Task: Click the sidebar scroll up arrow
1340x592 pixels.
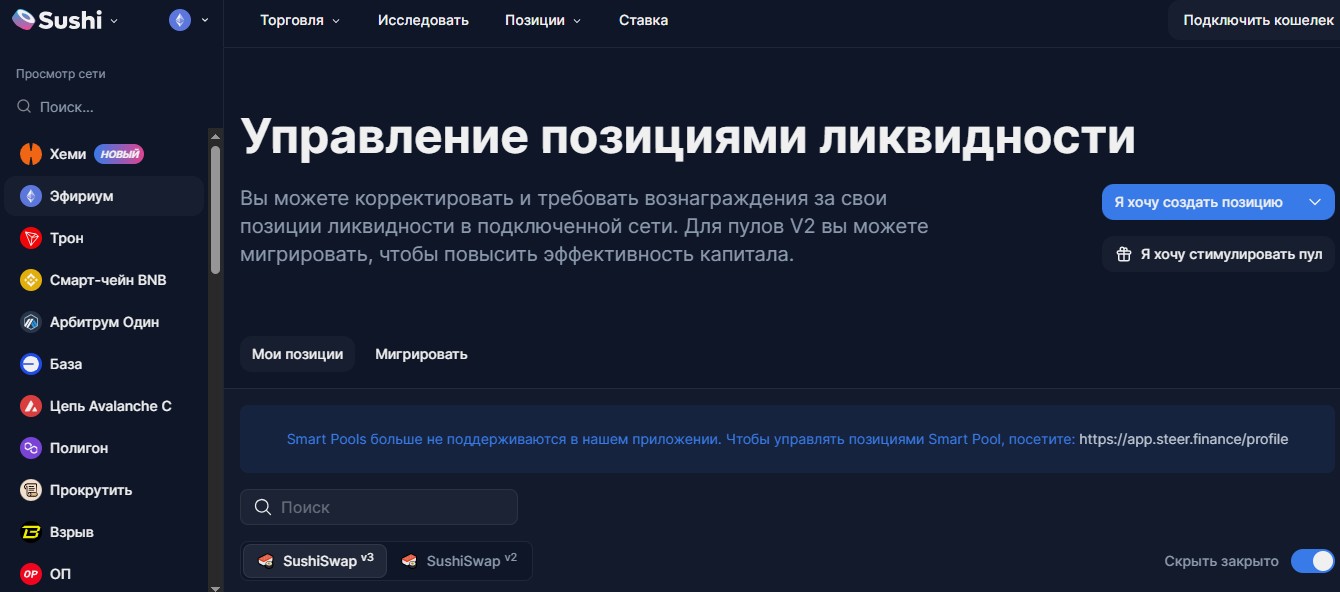Action: (215, 135)
